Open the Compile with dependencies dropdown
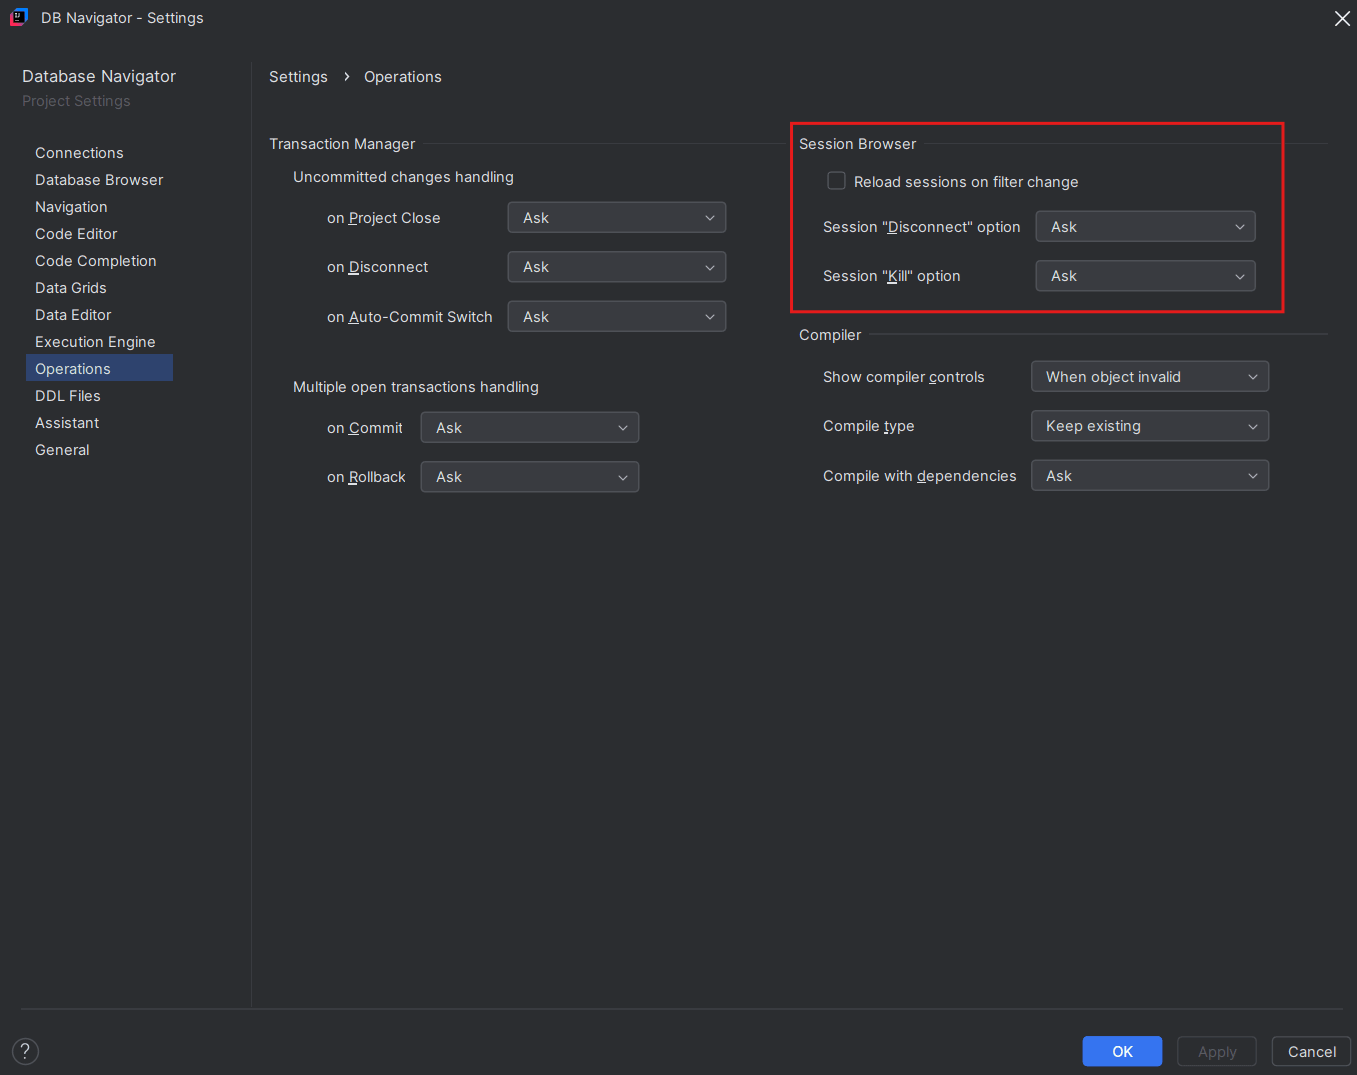This screenshot has height=1075, width=1357. click(1150, 476)
